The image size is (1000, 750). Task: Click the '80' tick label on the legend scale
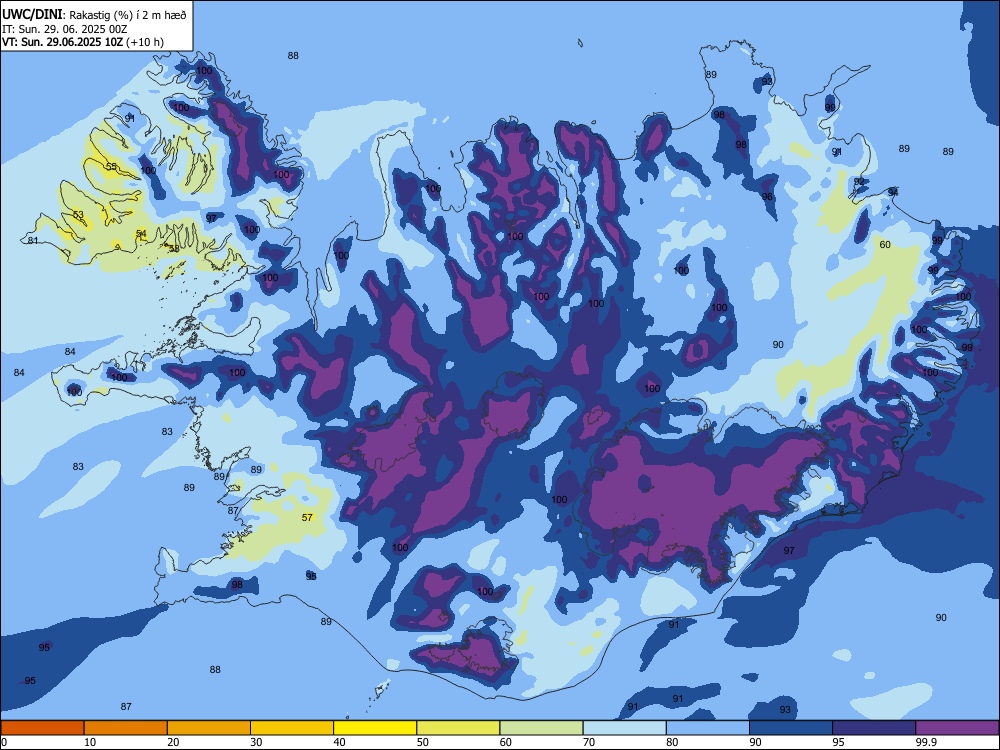pos(672,742)
